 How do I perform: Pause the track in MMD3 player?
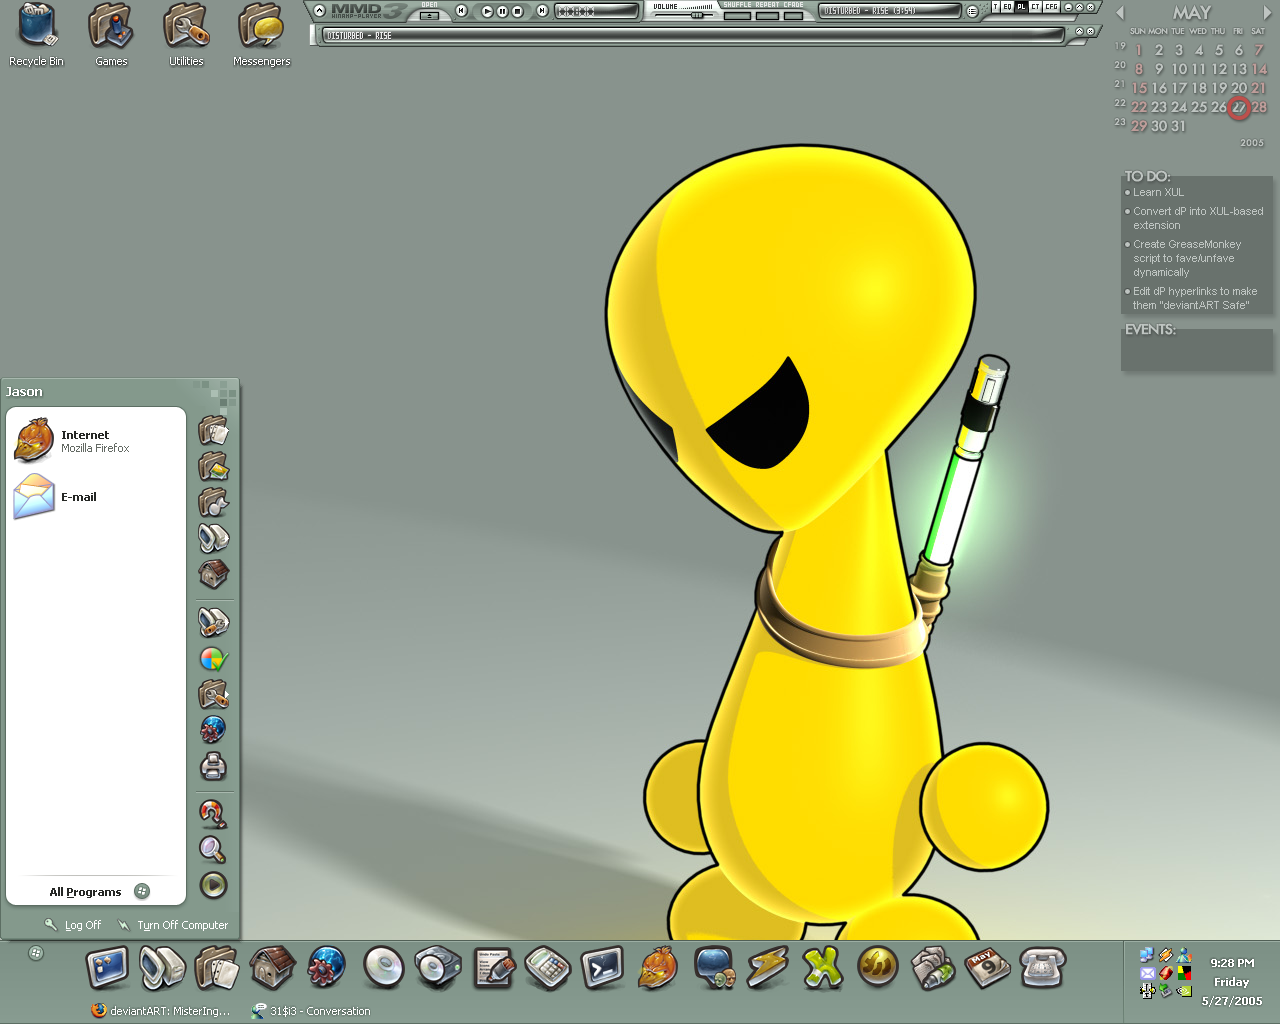[502, 11]
